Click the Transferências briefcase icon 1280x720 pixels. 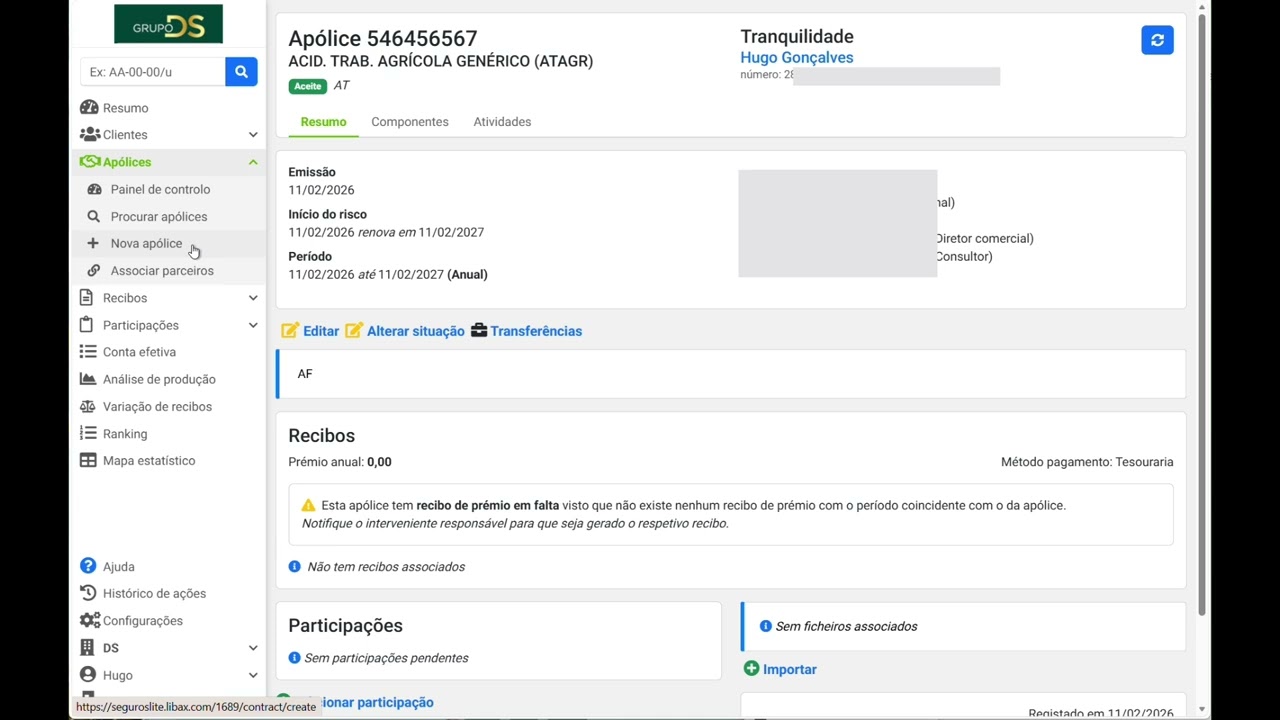click(479, 331)
